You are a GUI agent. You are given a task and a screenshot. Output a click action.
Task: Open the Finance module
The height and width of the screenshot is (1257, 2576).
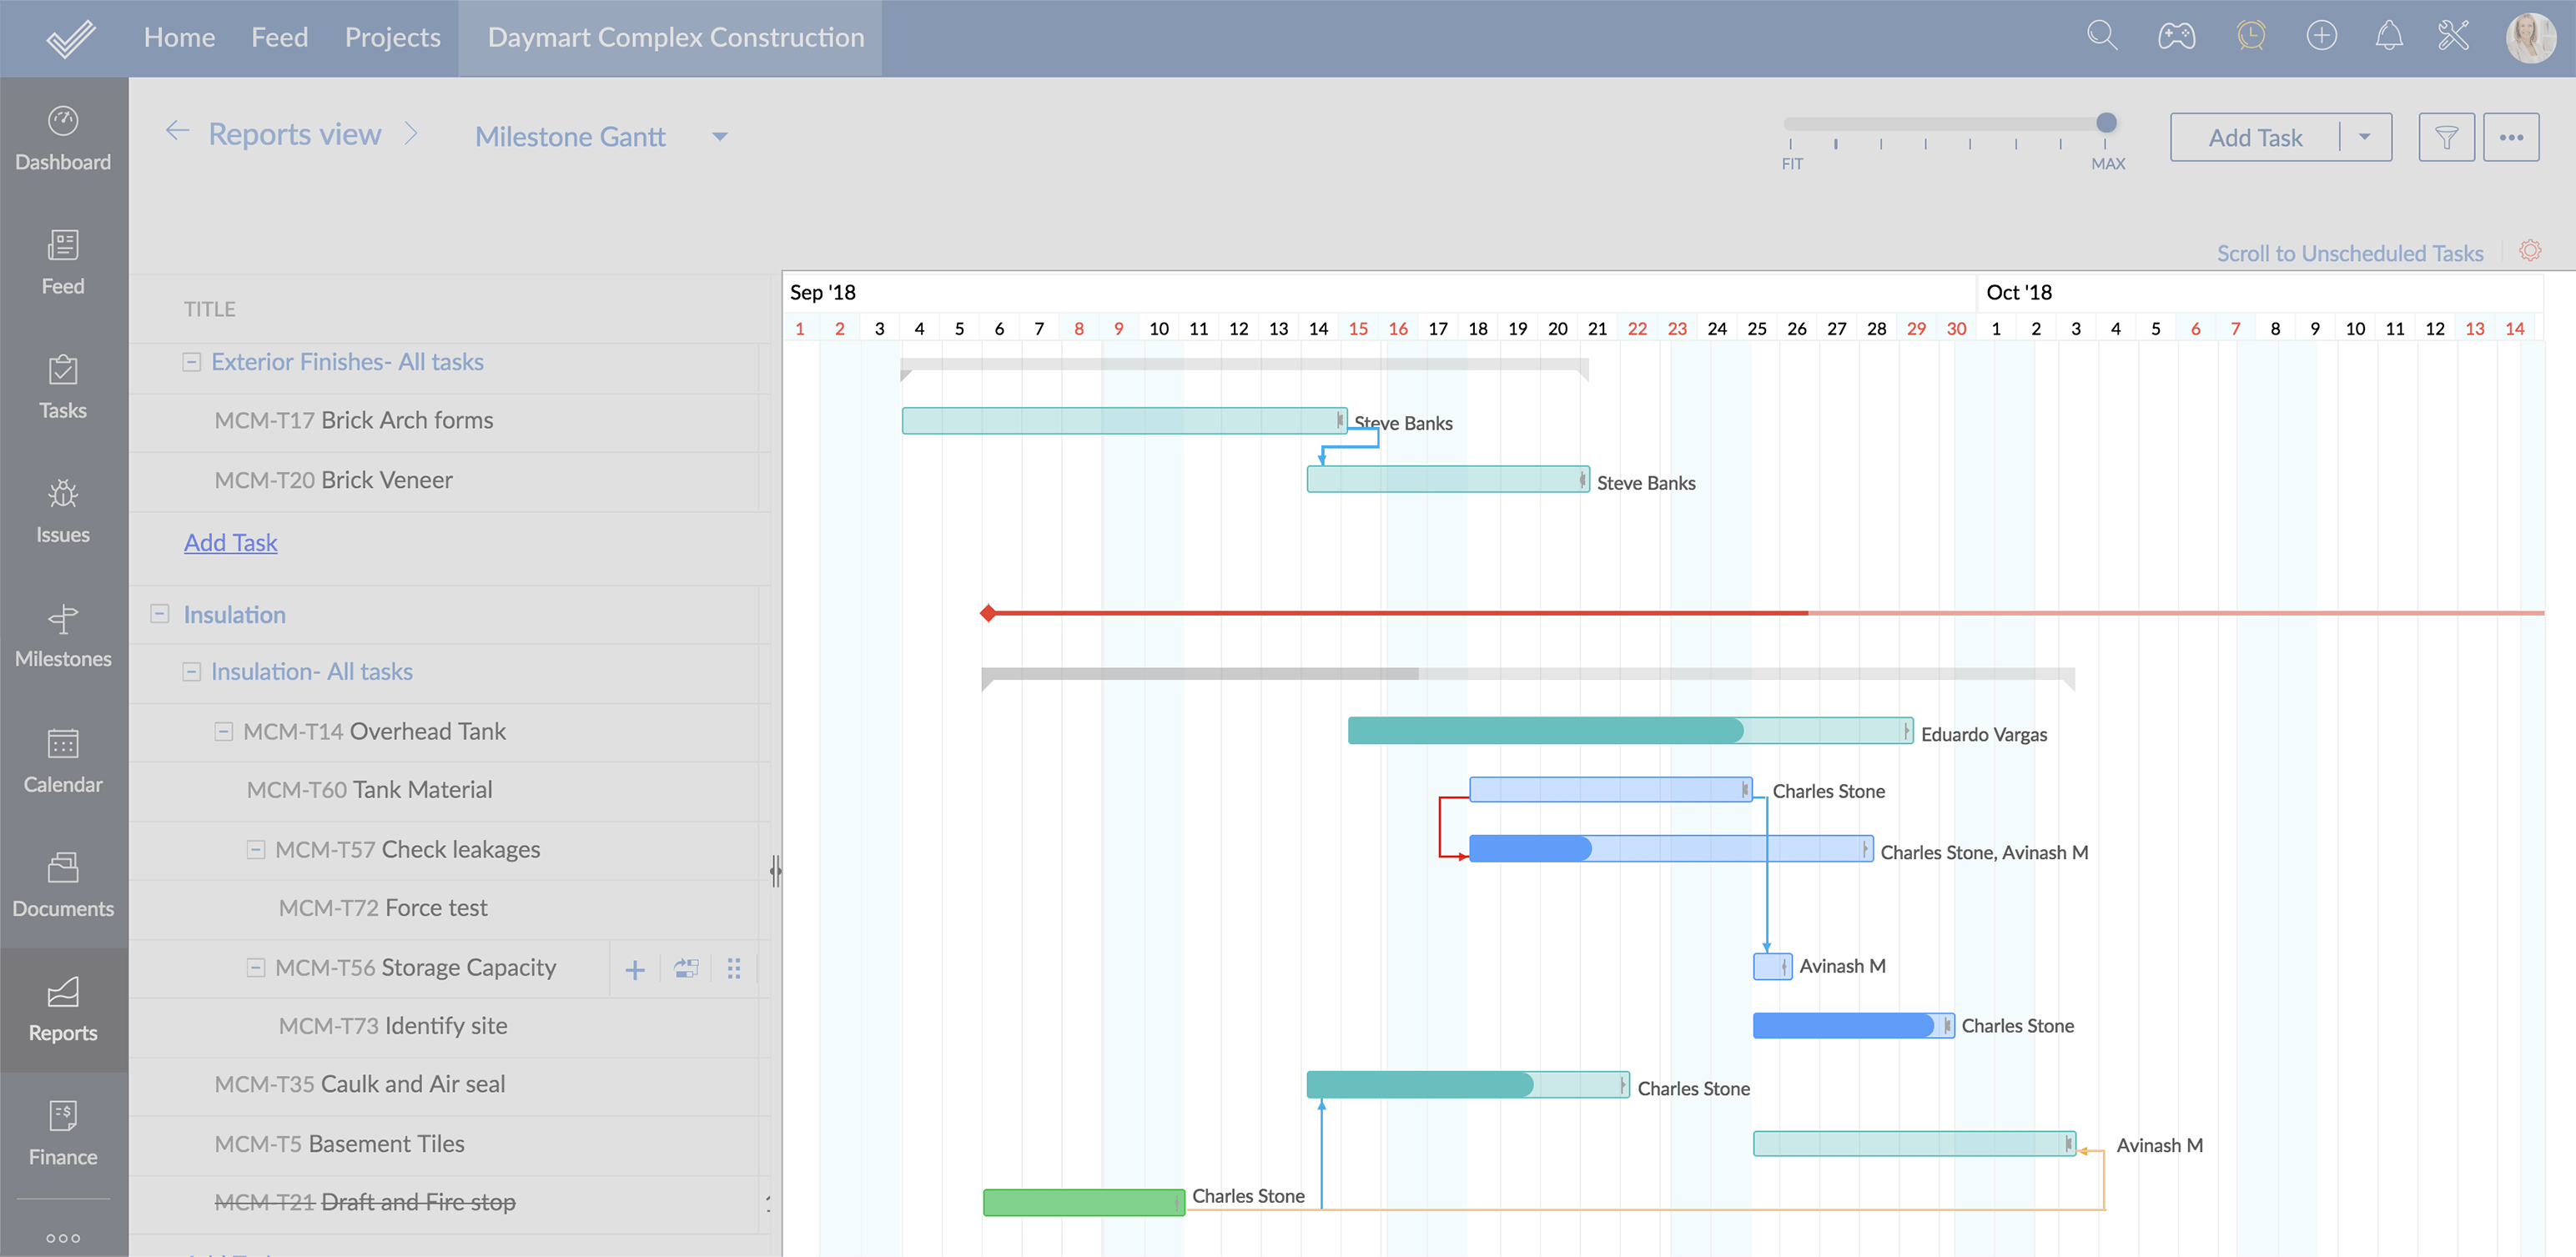[x=63, y=1133]
